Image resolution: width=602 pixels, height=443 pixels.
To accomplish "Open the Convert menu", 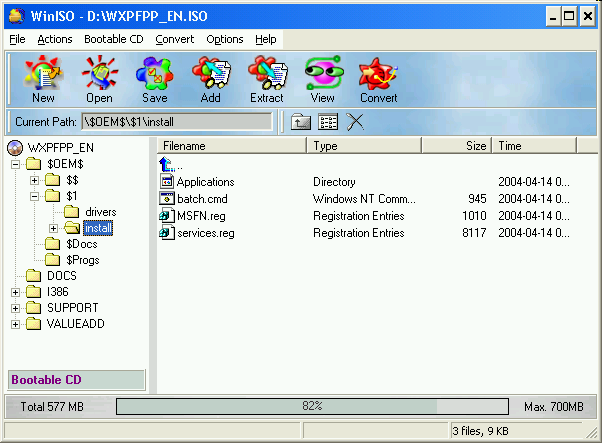I will [x=175, y=39].
